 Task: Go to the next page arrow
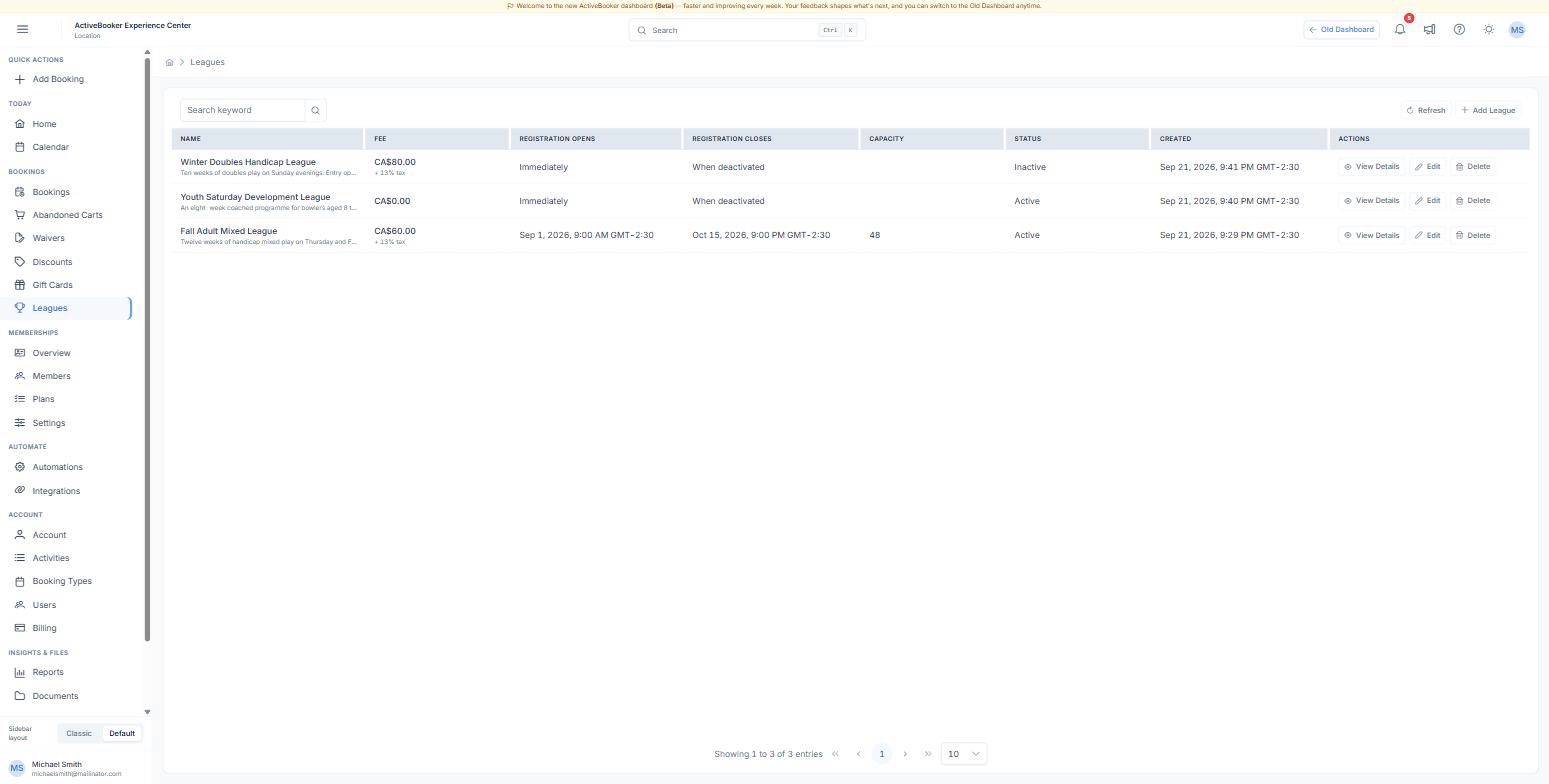pos(905,754)
